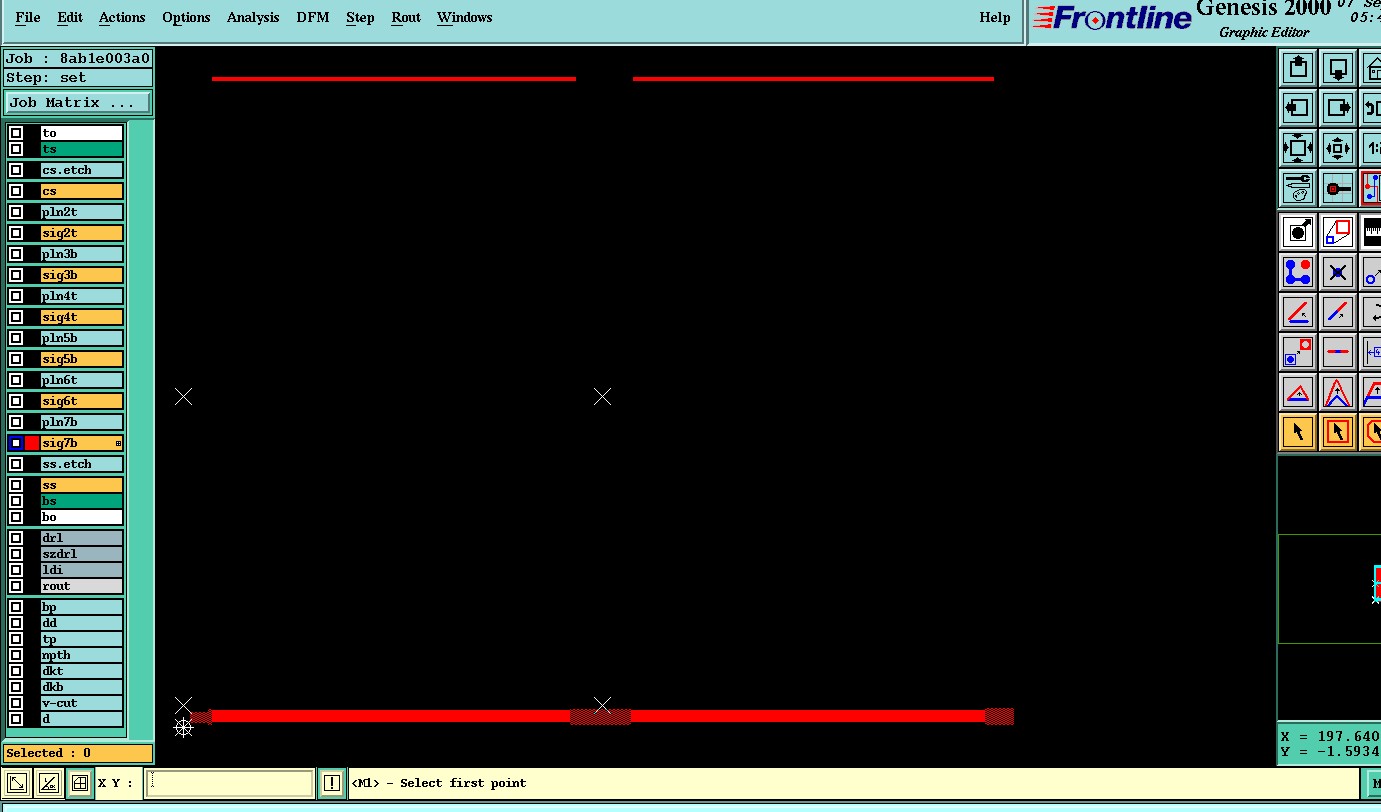Select the bs layer name

coord(82,501)
